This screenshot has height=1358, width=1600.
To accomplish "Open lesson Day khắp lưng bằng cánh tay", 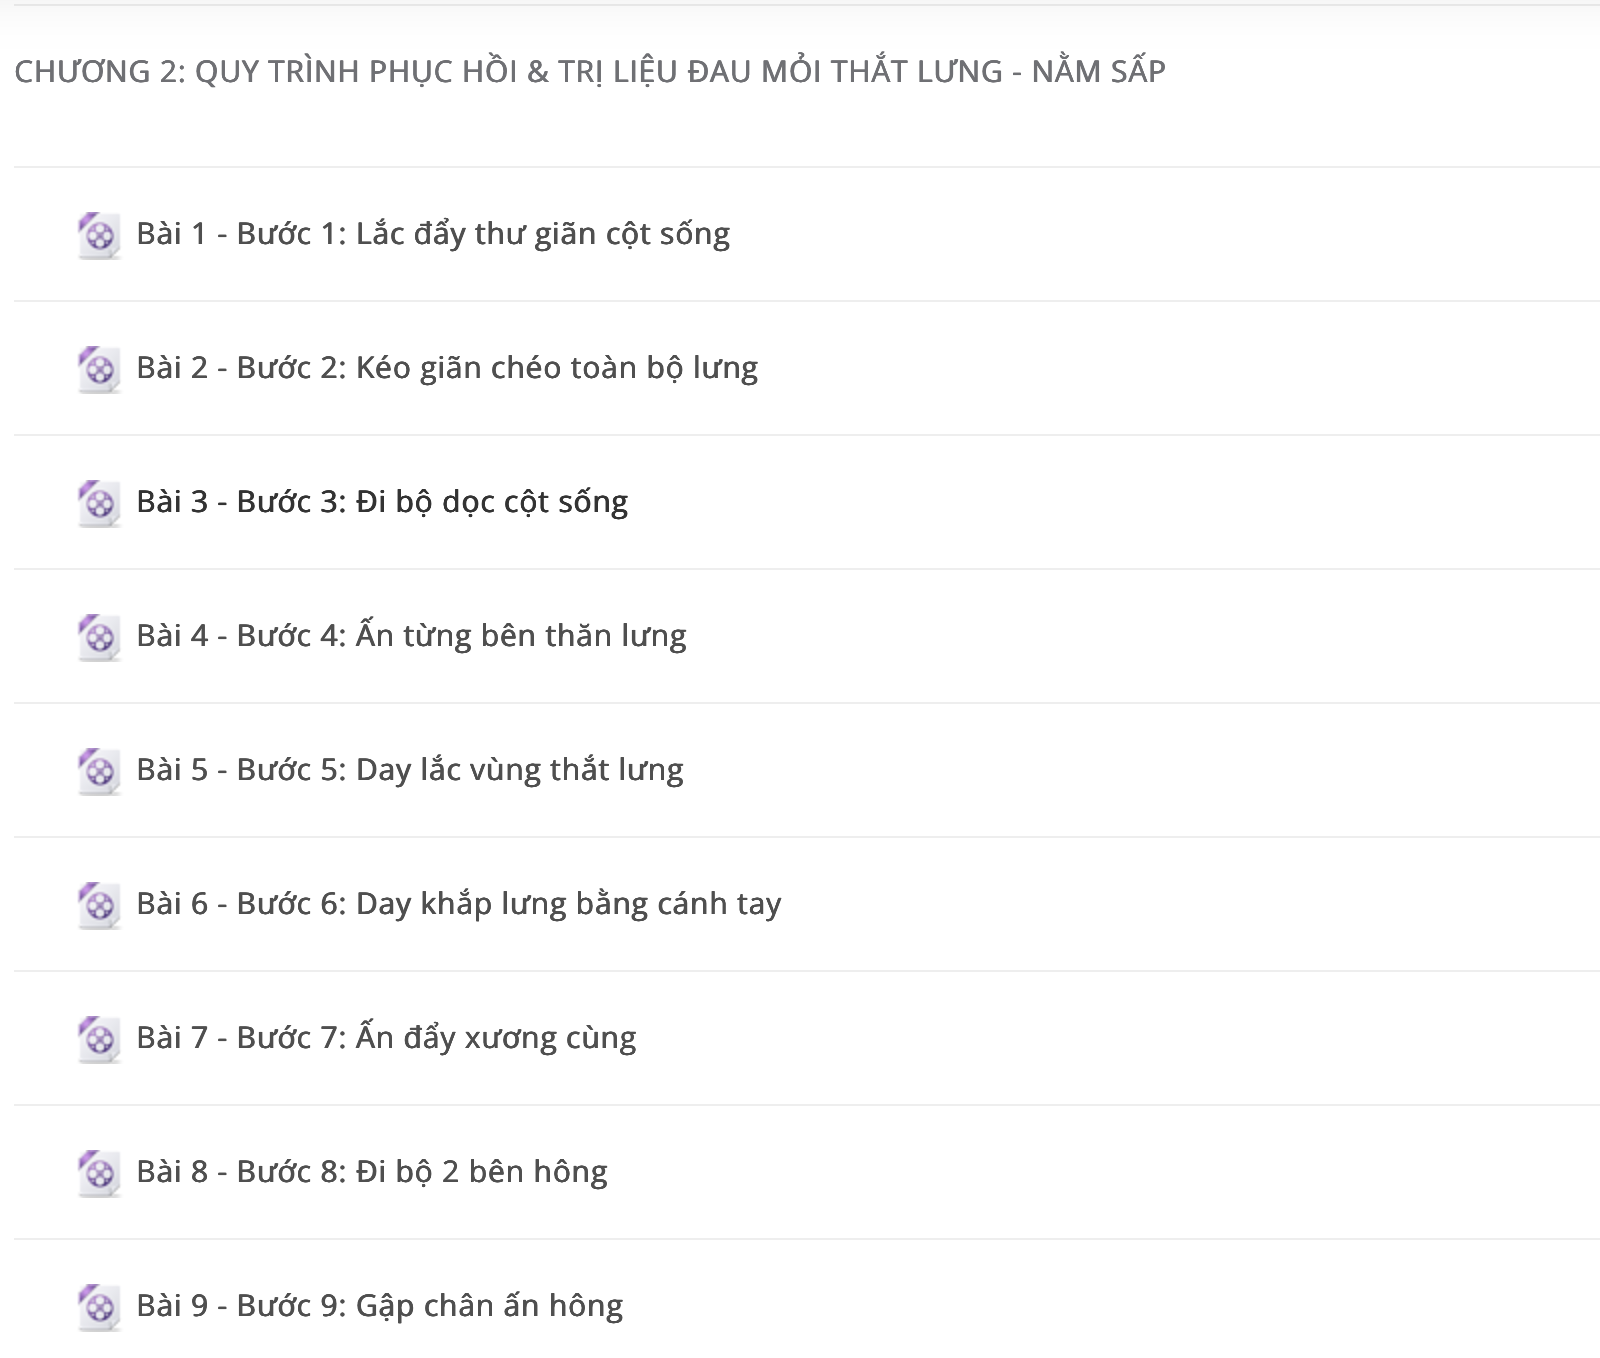I will 459,904.
